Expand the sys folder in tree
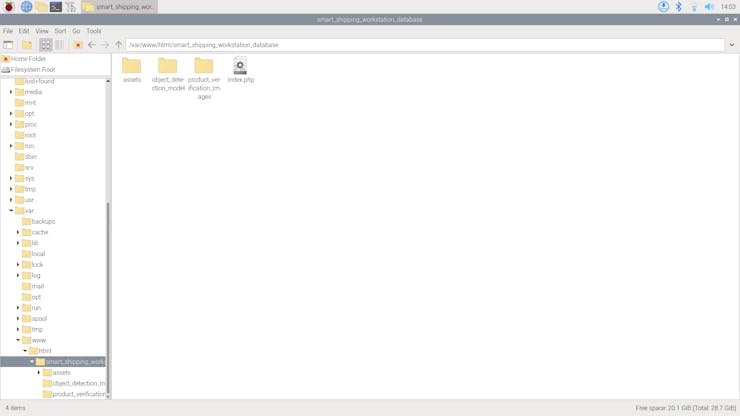740x416 pixels. [x=11, y=178]
